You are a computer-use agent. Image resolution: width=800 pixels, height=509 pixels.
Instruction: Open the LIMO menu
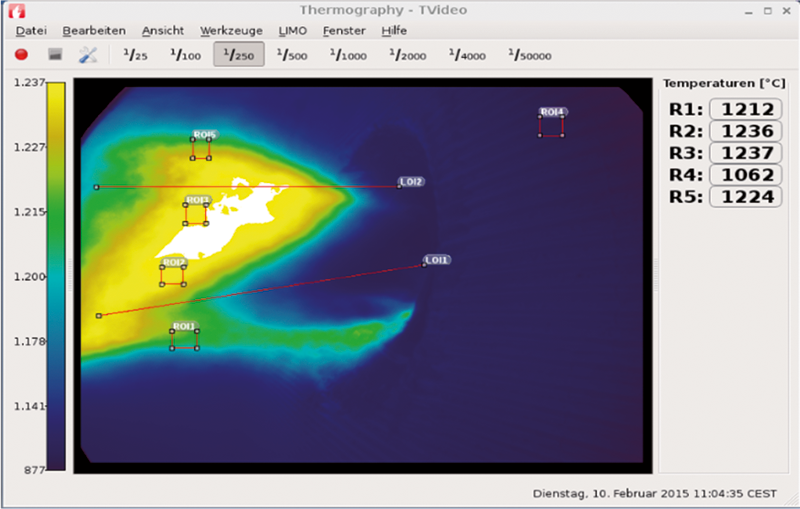point(293,30)
